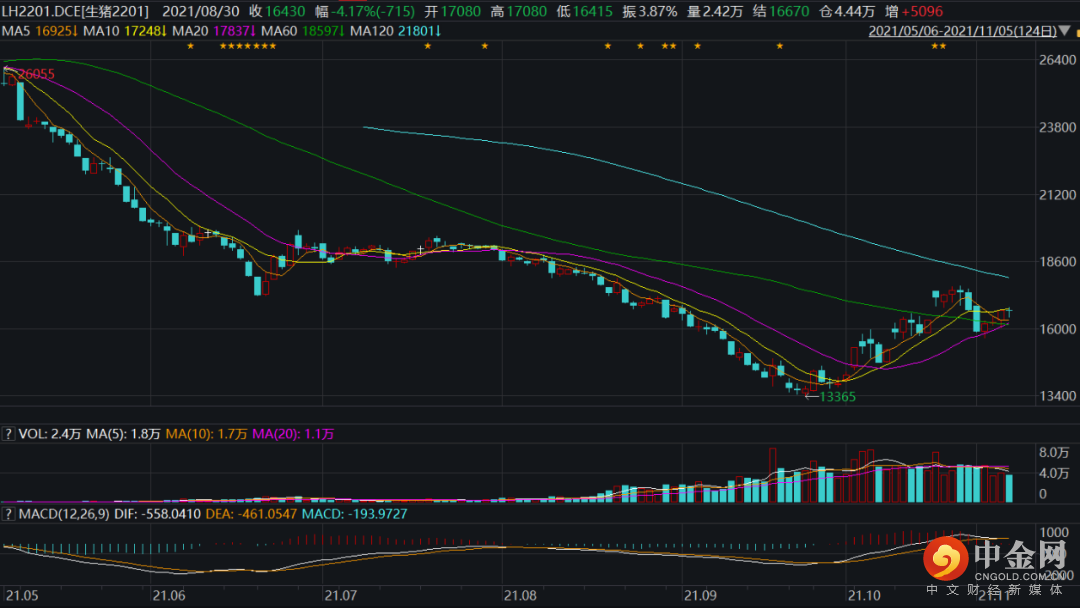Select the 21.08 month label on time axis
Screen dimensions: 1080x608
pyautogui.click(x=520, y=595)
